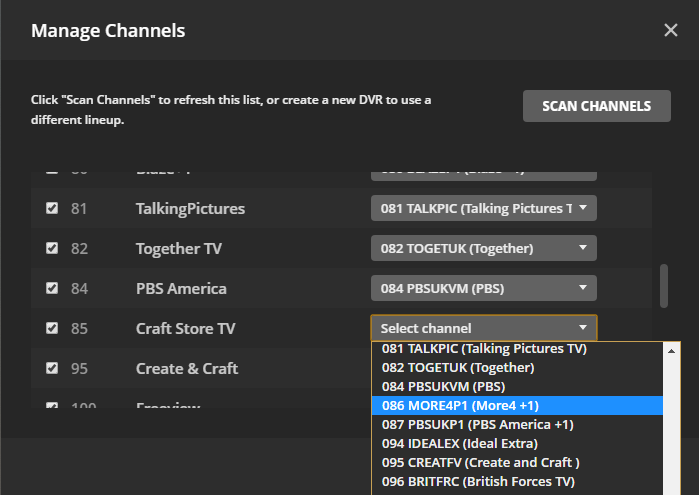Select 095 CREATFV (Create and Craft) option
699x495 pixels.
[517, 462]
